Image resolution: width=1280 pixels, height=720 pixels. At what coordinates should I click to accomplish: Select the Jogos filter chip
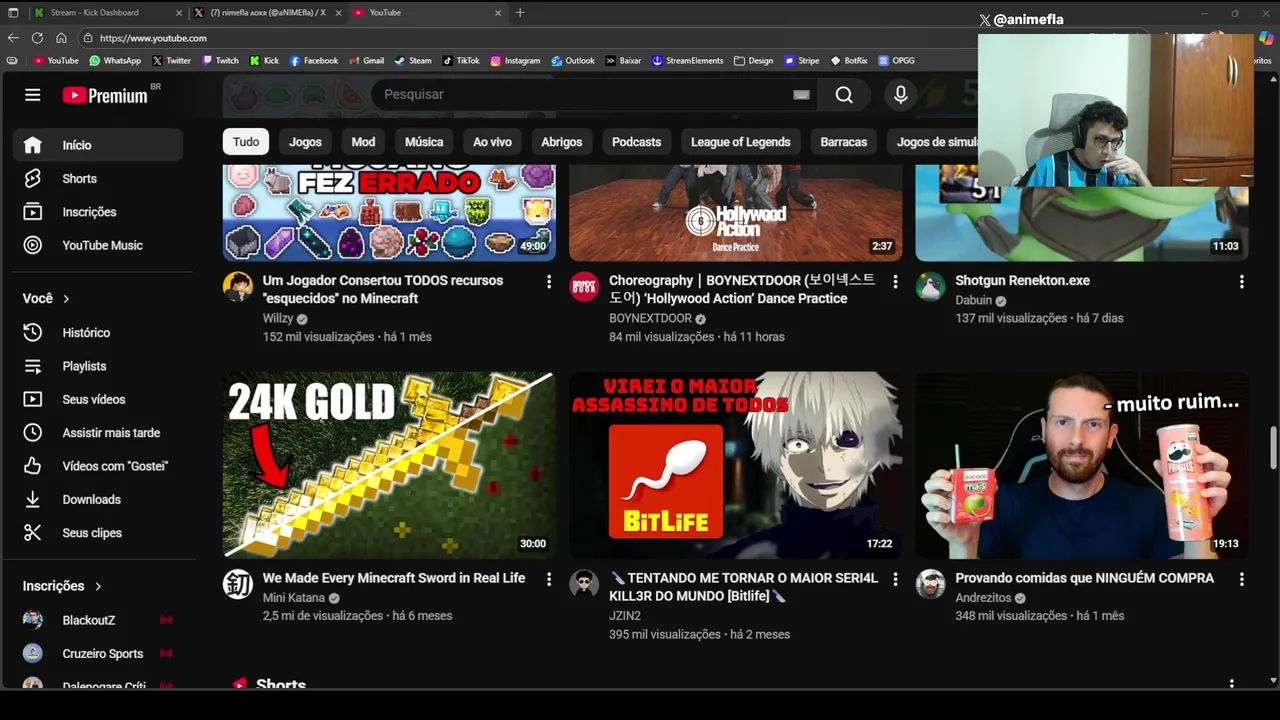(x=305, y=142)
